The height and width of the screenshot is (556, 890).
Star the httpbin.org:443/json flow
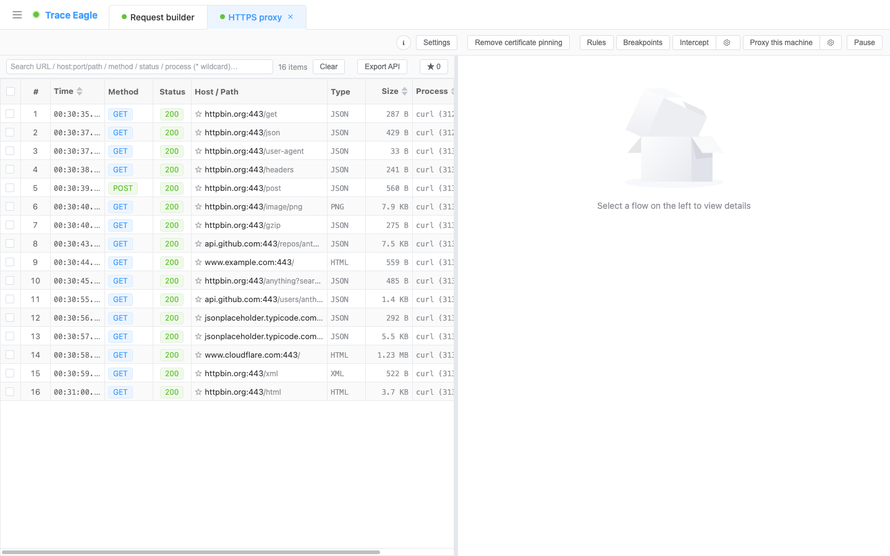(198, 133)
